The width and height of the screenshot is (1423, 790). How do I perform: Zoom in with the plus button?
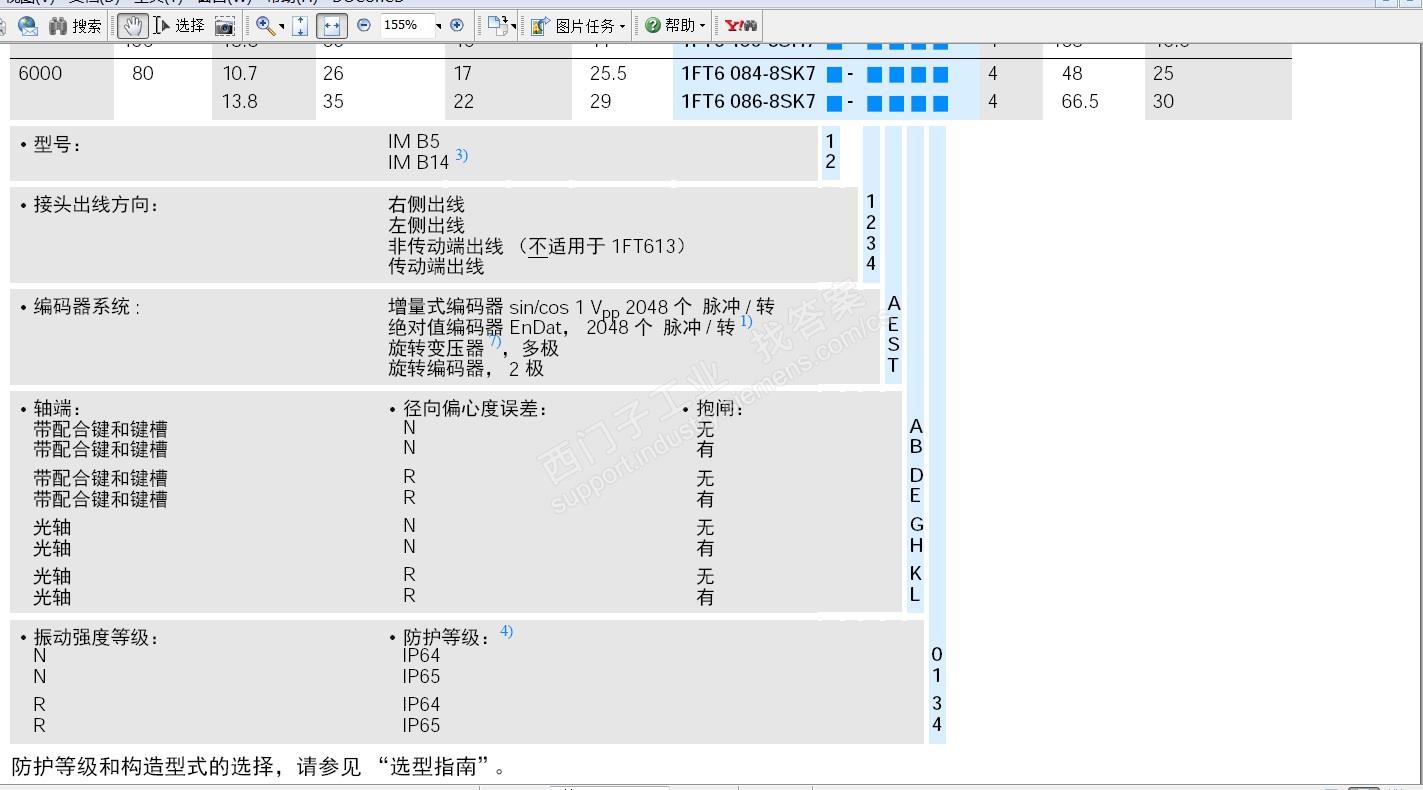pos(457,25)
